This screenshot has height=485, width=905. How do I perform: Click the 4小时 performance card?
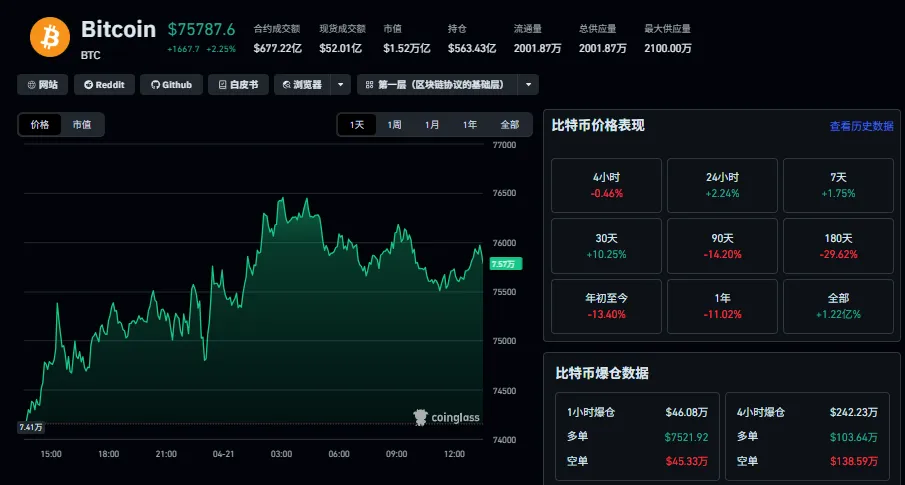(x=607, y=185)
